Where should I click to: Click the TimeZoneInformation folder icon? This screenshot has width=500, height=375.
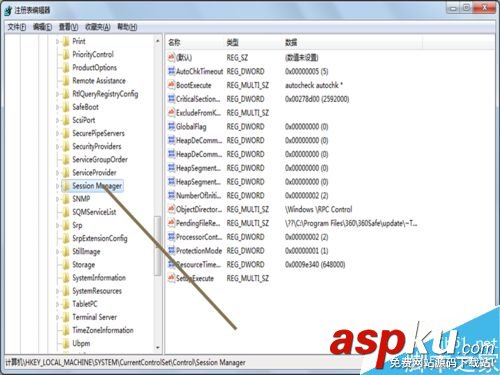66,330
